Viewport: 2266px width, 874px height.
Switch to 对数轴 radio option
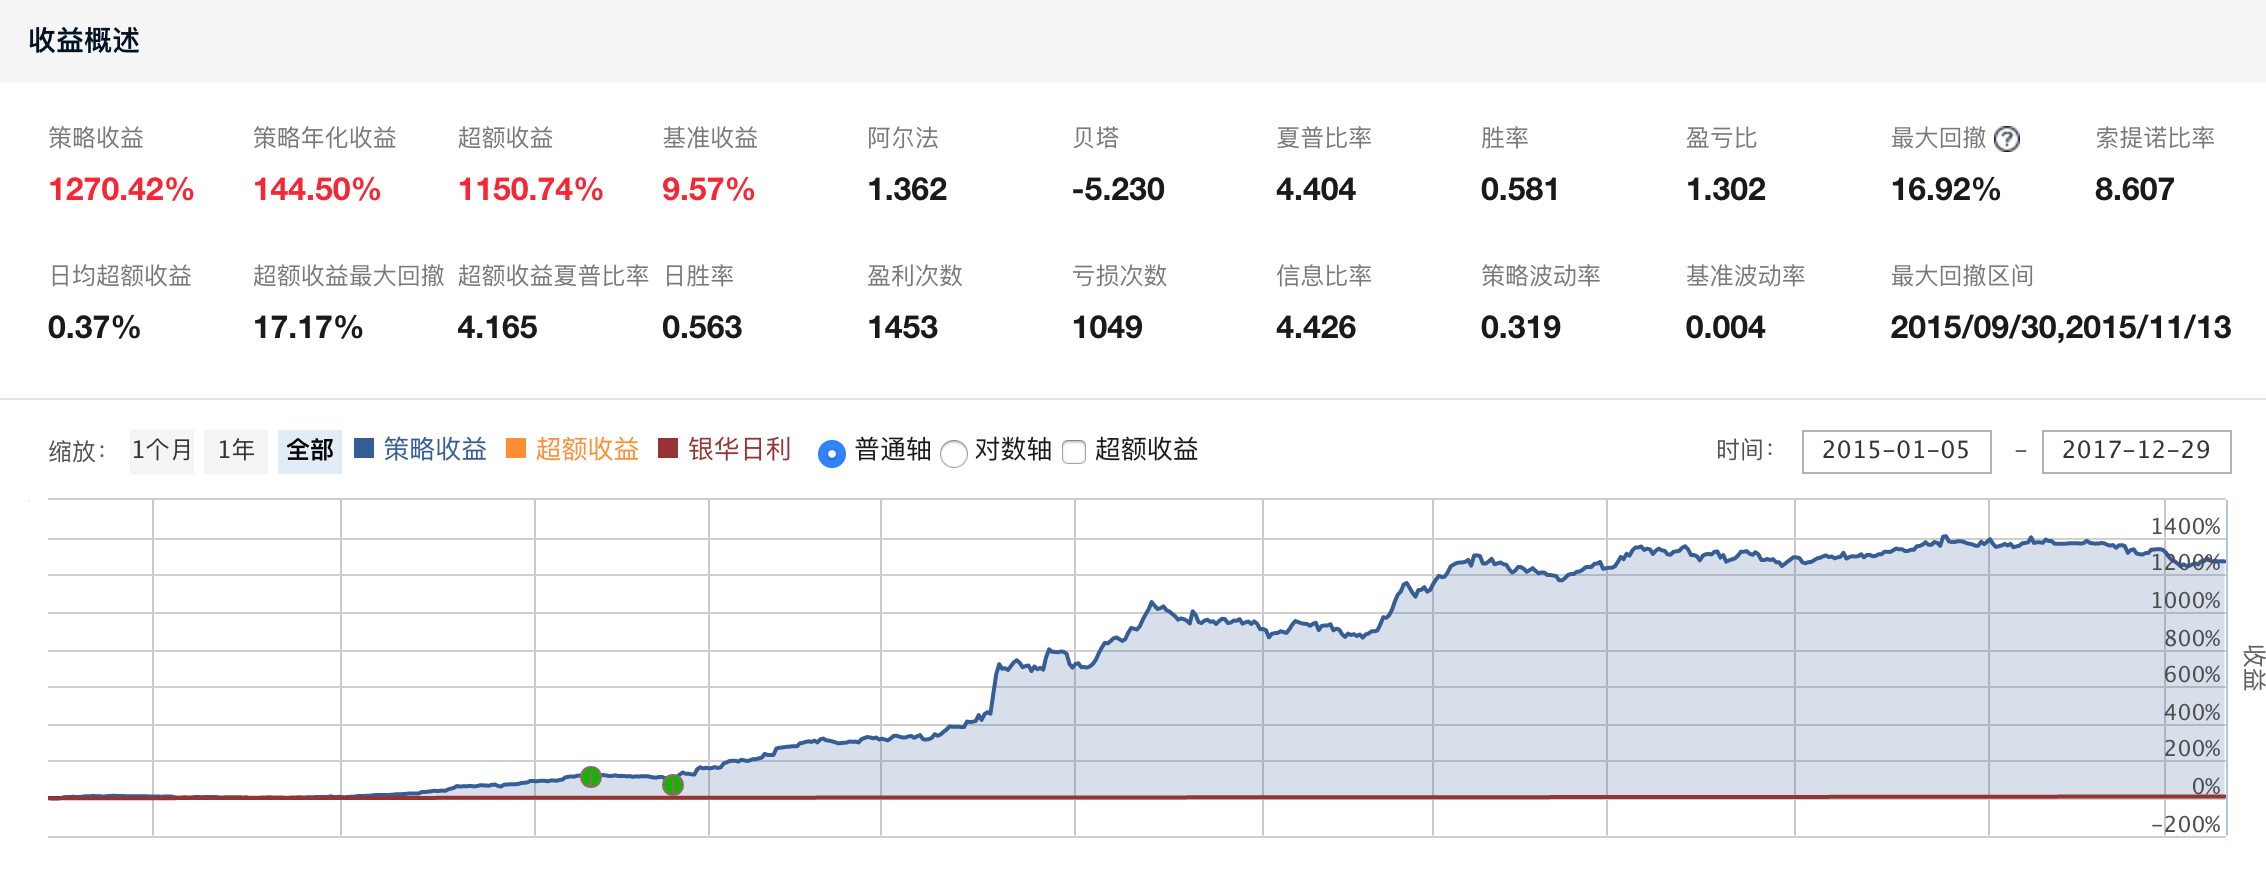(954, 453)
